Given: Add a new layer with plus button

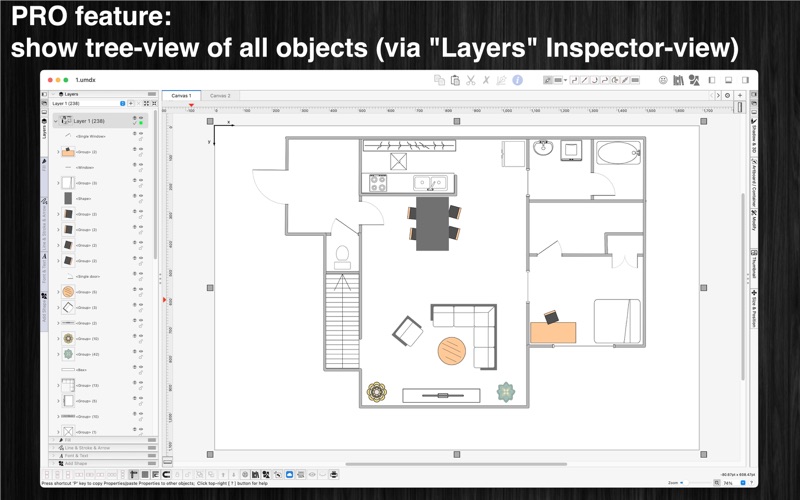Looking at the screenshot, I should click(131, 103).
